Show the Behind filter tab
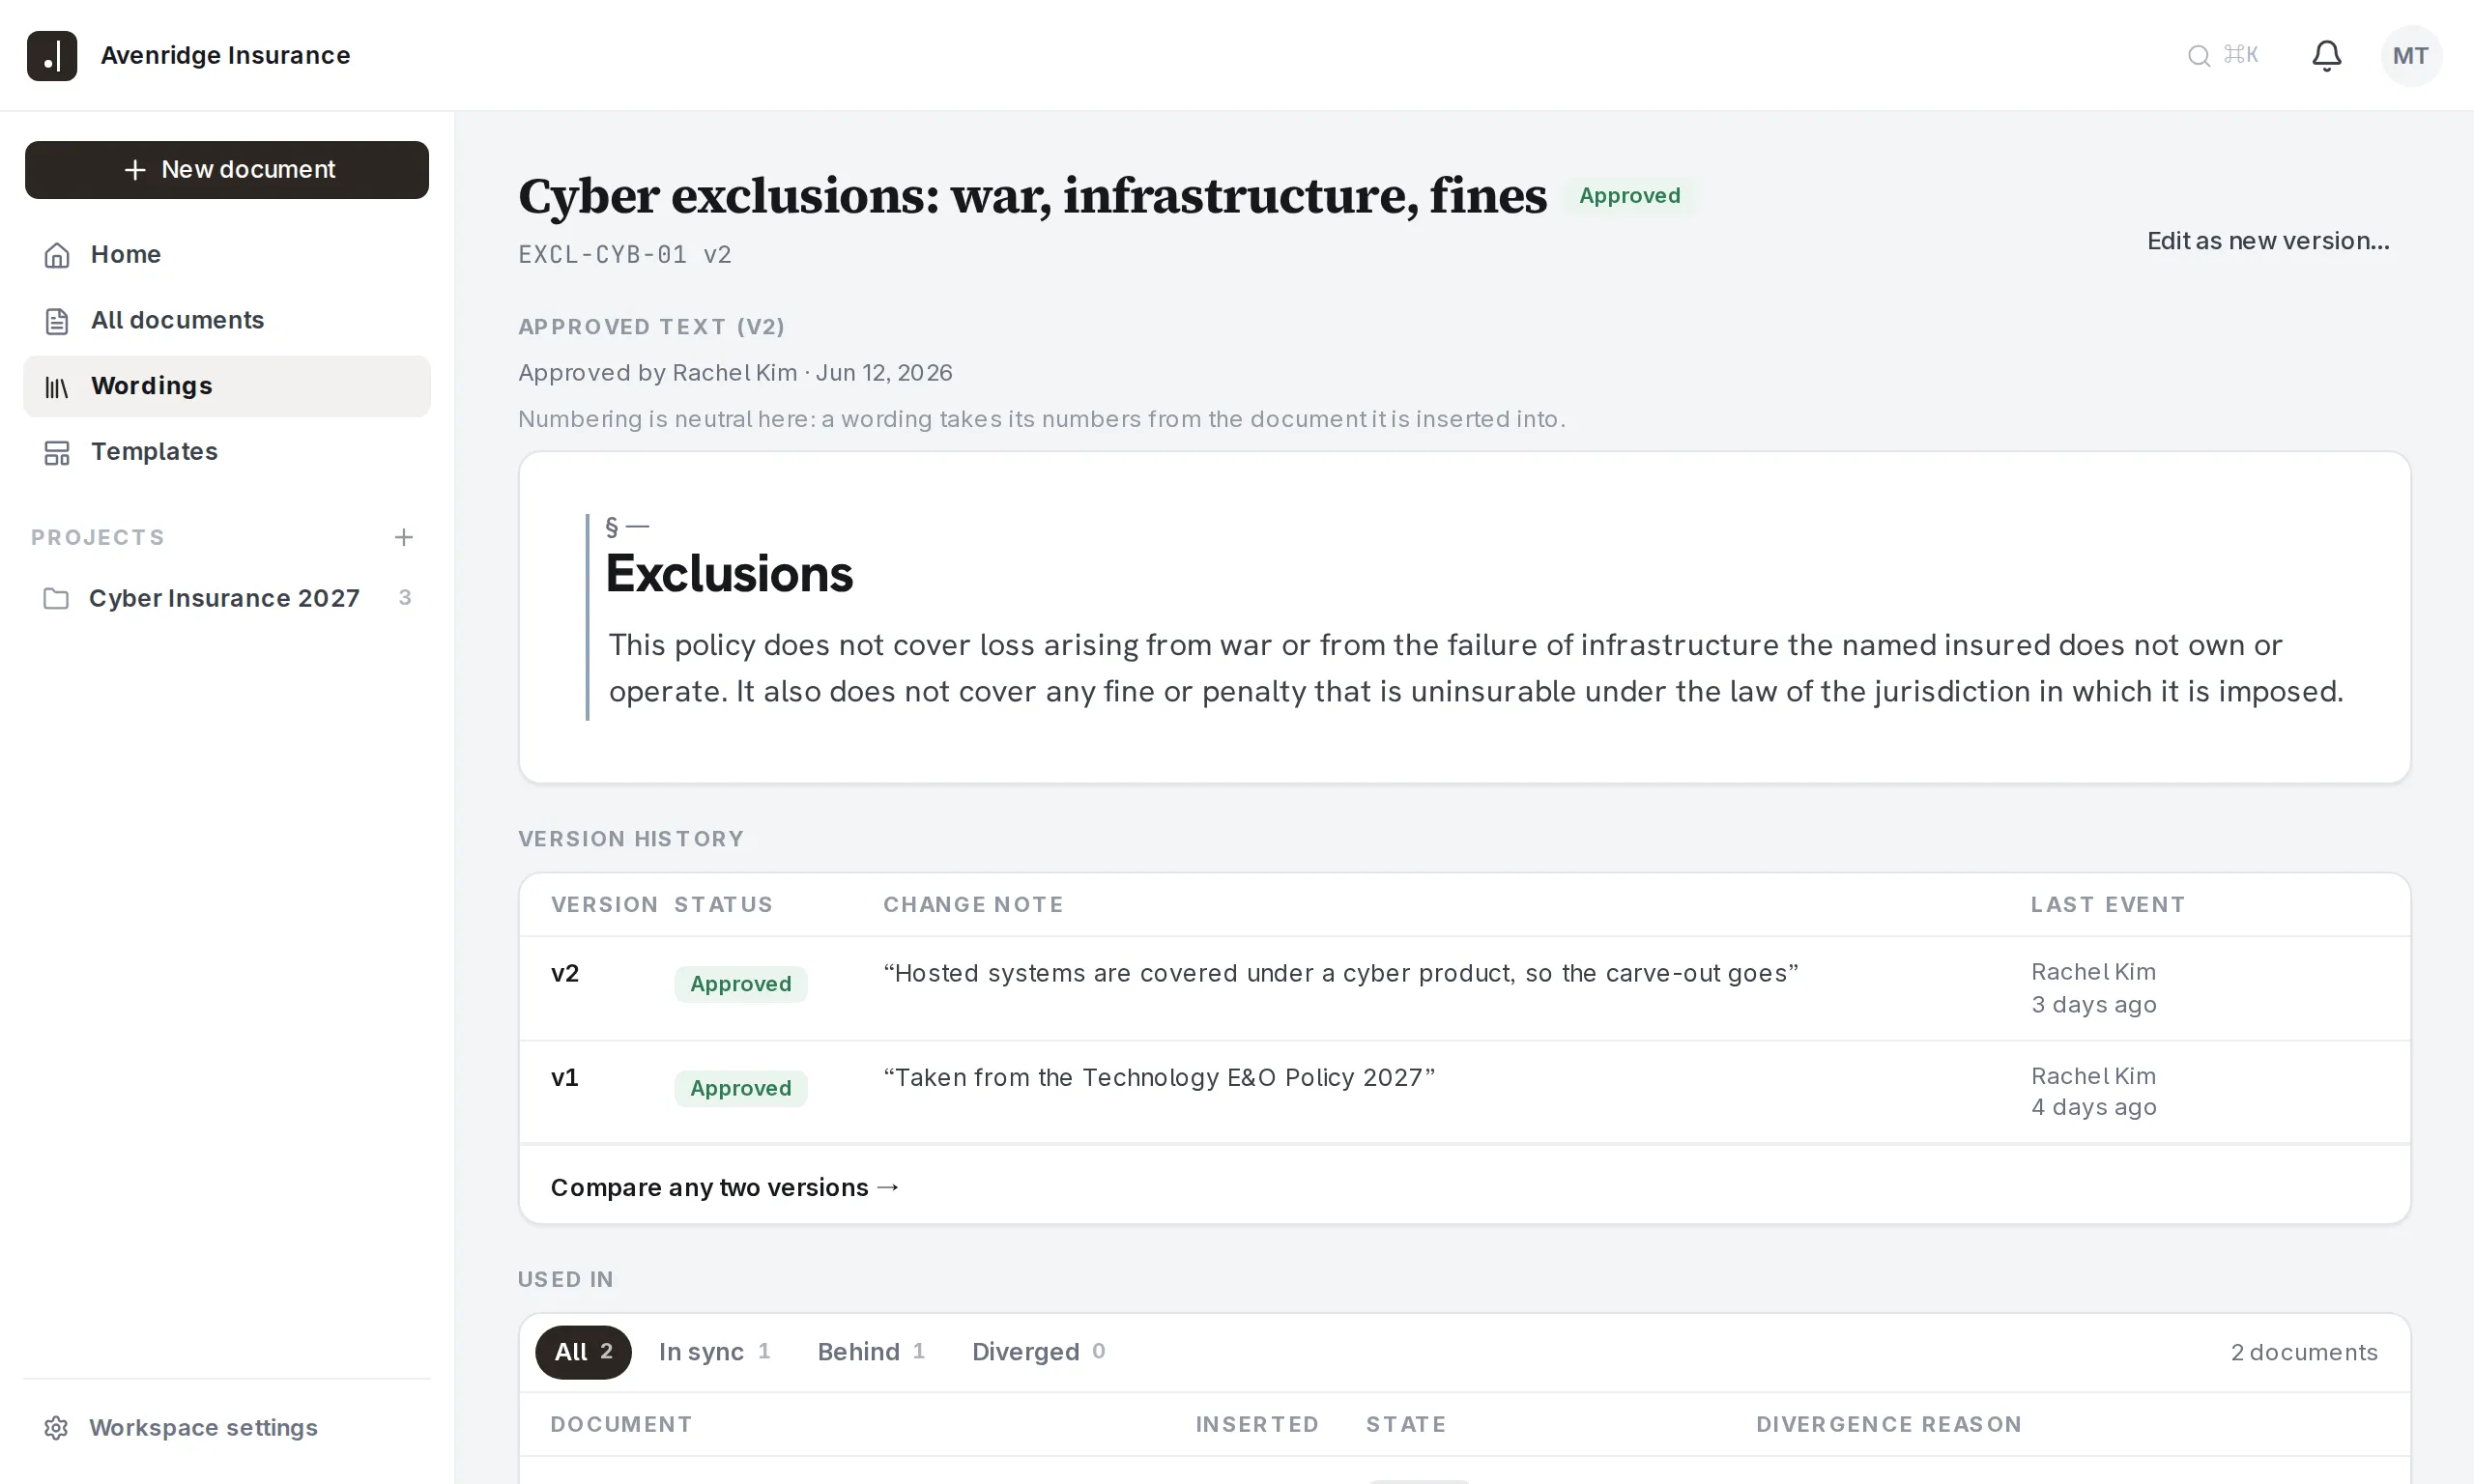The height and width of the screenshot is (1484, 2474). point(870,1352)
